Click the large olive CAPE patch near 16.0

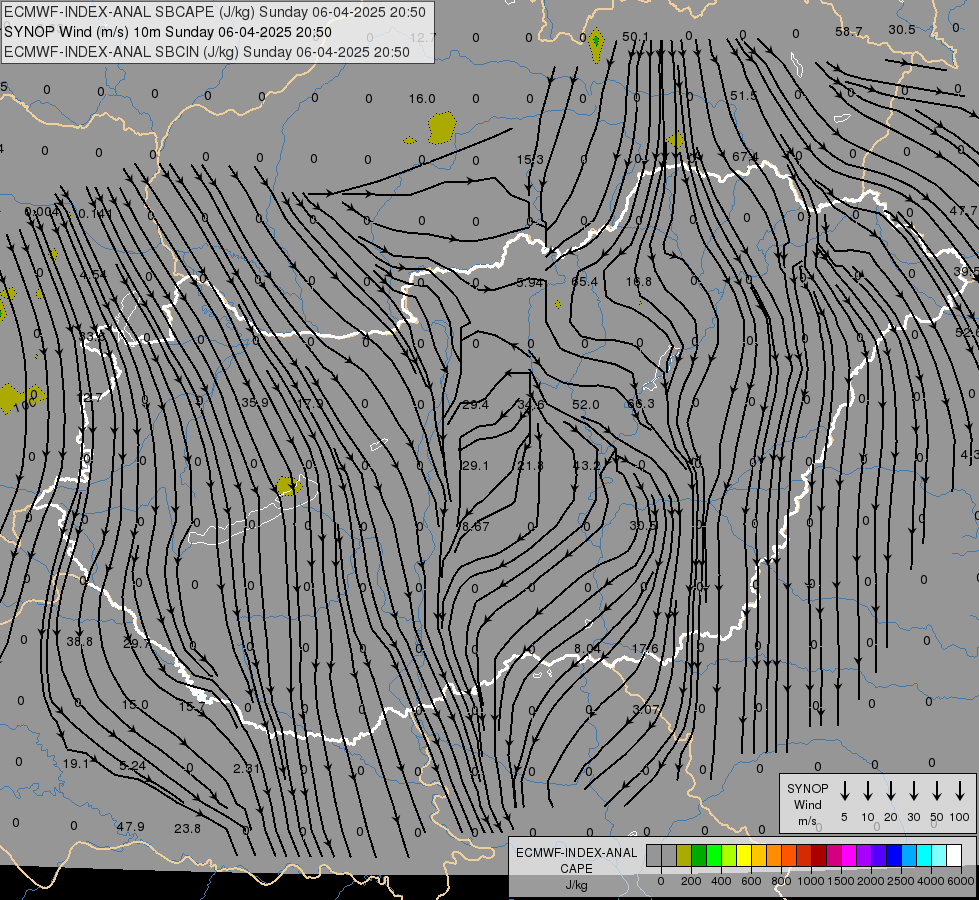[x=441, y=127]
